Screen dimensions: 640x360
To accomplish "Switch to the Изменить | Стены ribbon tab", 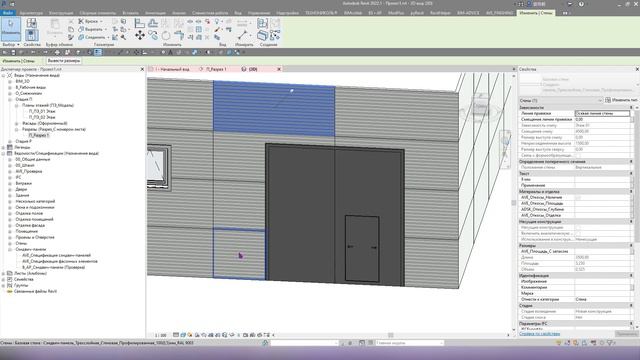I will click(536, 13).
